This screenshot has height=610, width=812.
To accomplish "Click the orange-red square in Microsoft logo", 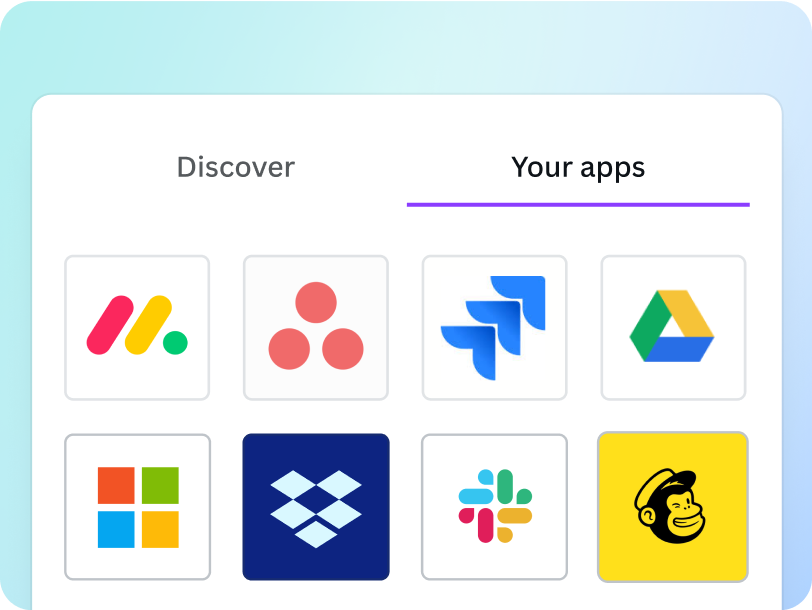I will coord(116,485).
